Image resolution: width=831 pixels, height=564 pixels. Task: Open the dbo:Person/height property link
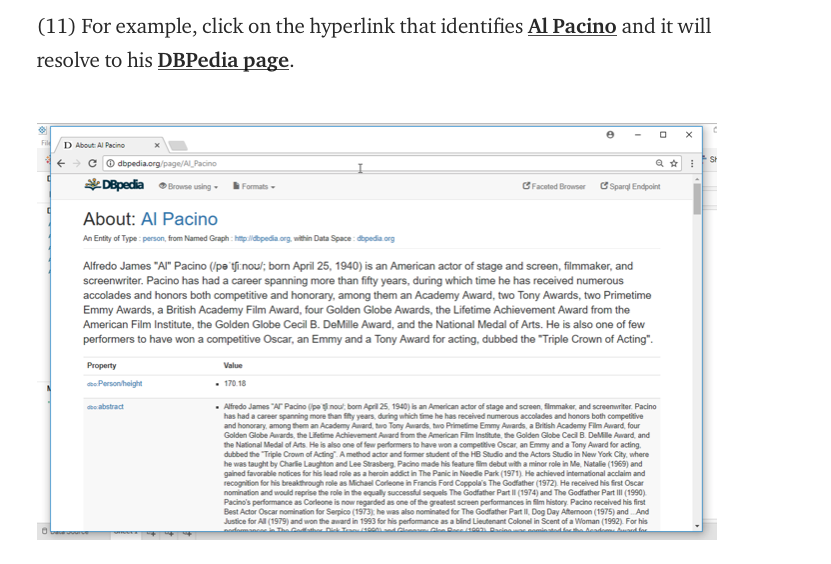[114, 384]
